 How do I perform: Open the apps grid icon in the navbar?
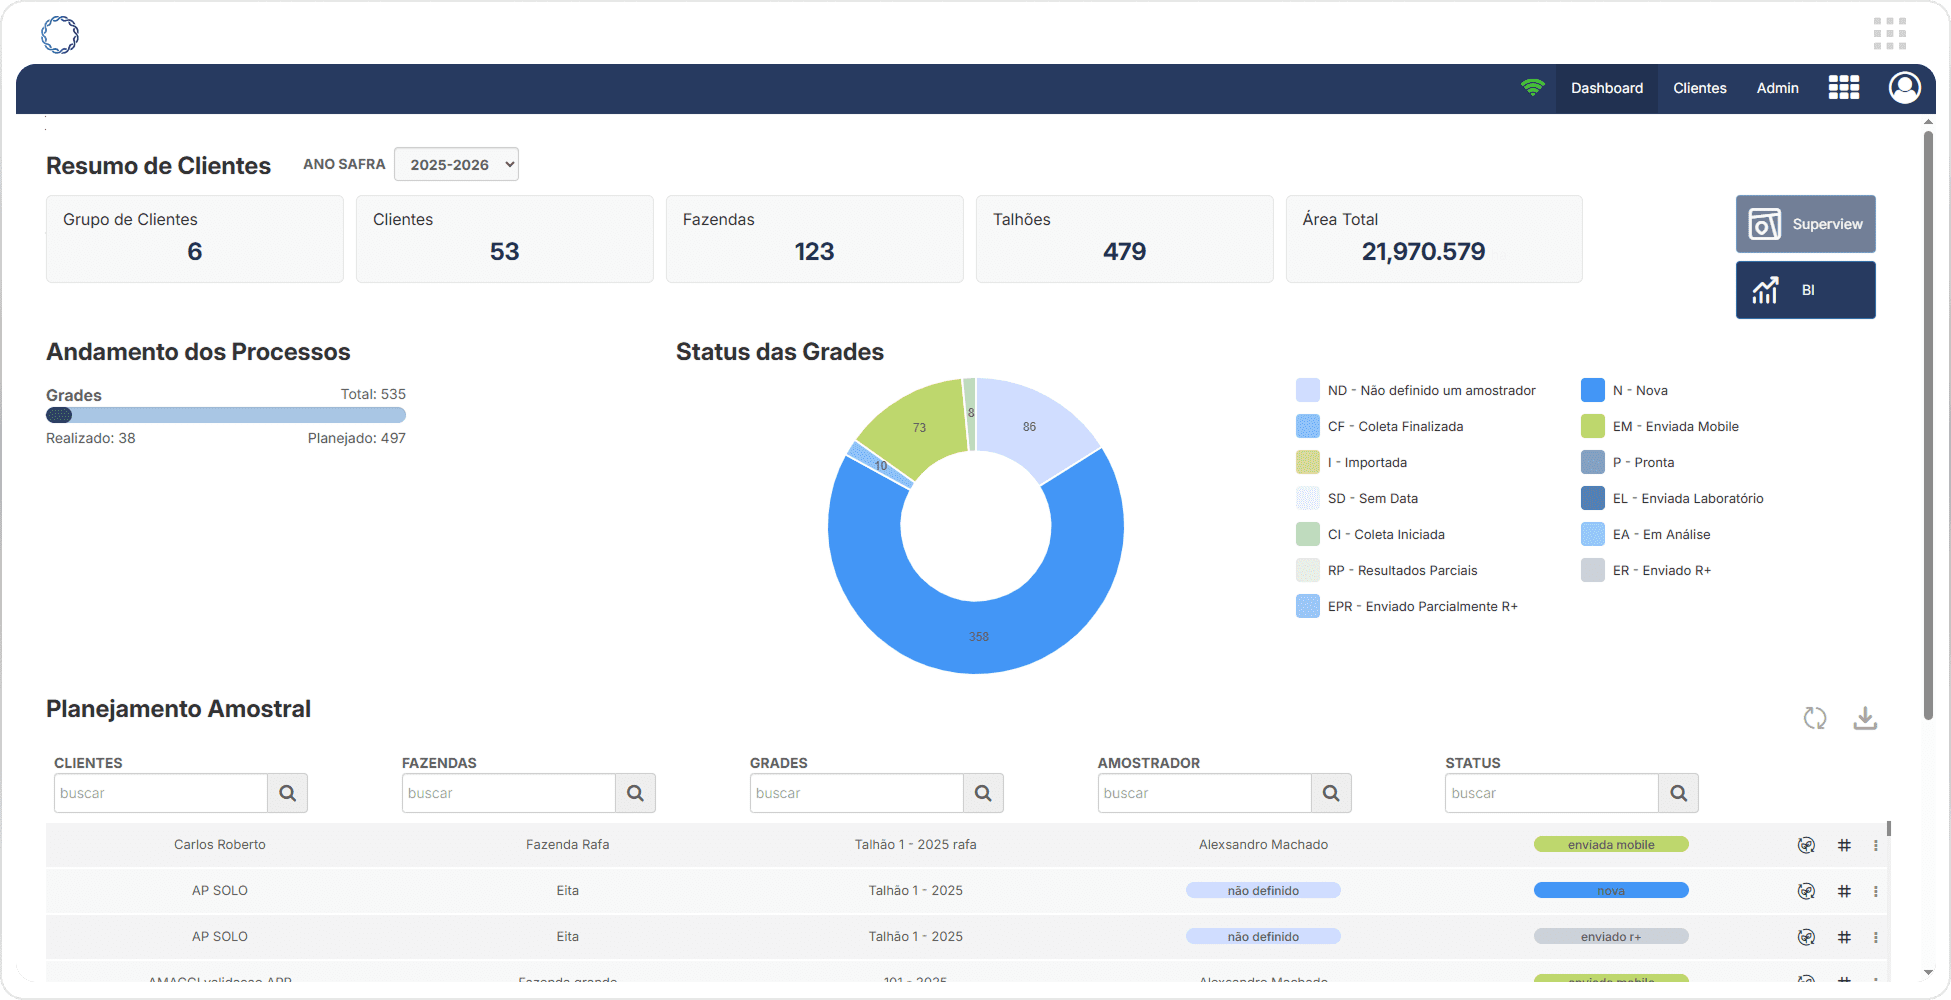point(1844,88)
